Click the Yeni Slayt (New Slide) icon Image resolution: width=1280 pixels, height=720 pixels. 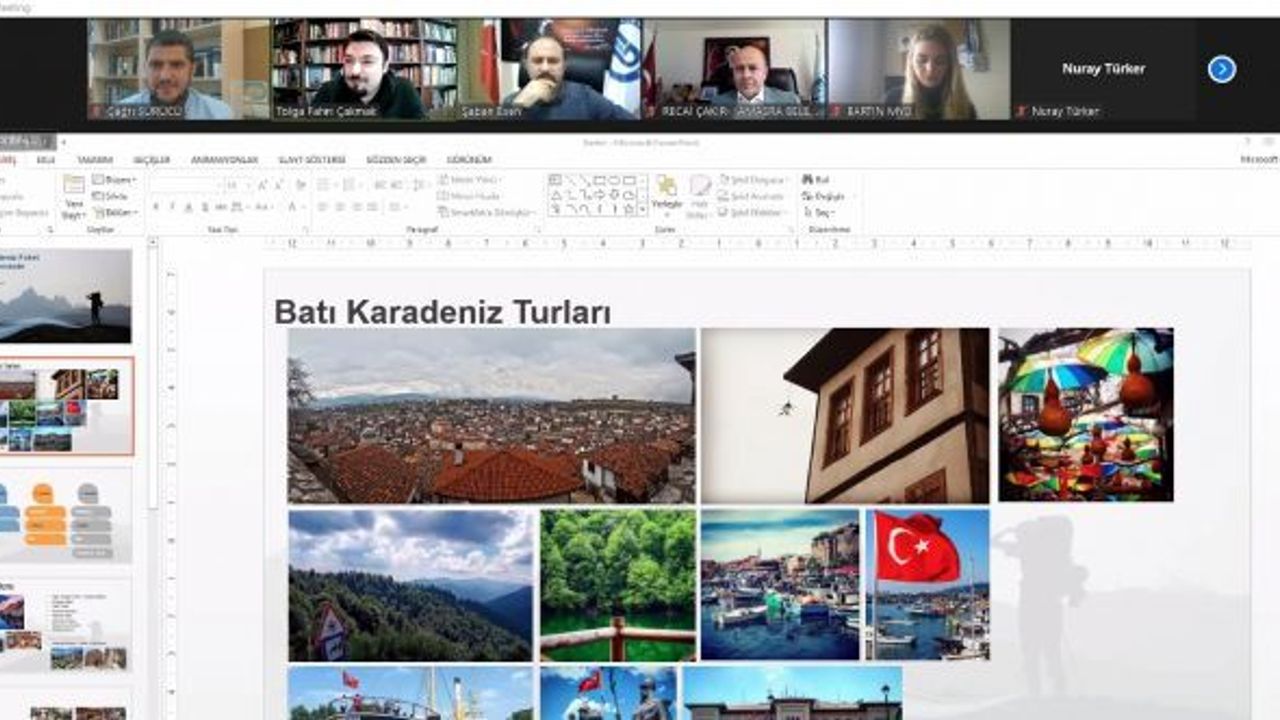point(74,184)
